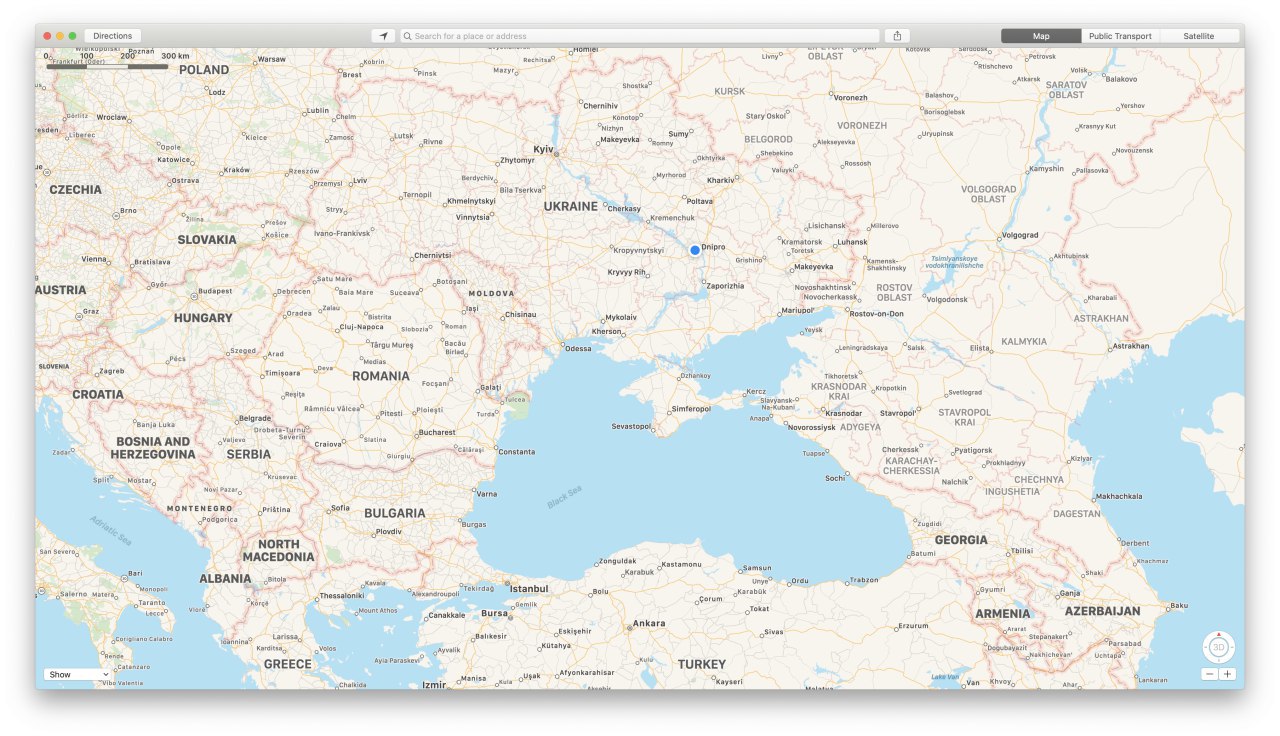Image resolution: width=1280 pixels, height=736 pixels.
Task: Click the Sevastopol city label
Action: pos(631,426)
